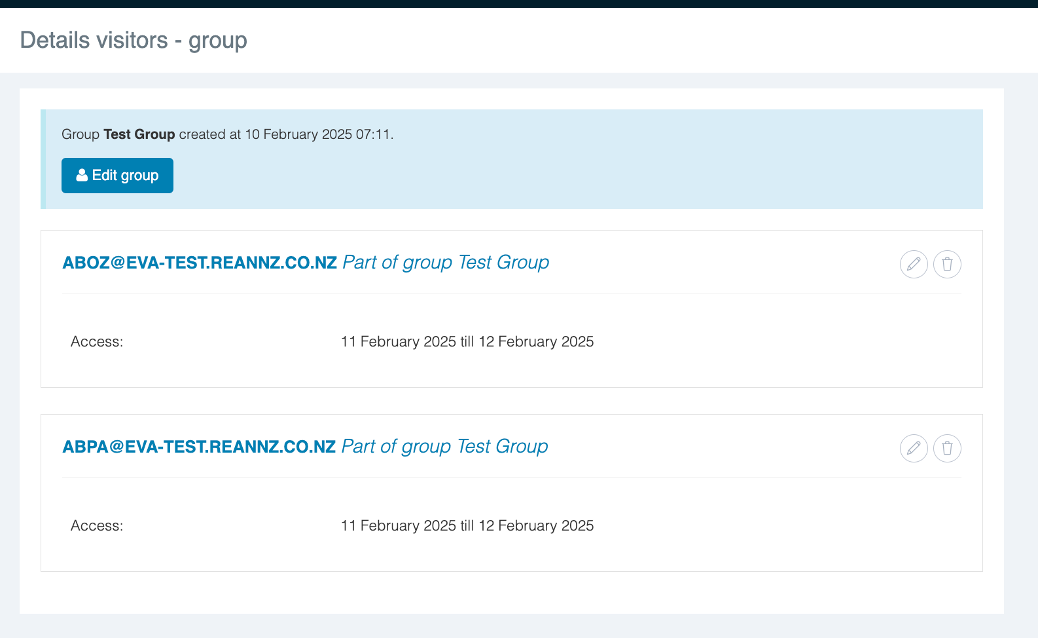Click the divider line under ABOZ header

[511, 293]
